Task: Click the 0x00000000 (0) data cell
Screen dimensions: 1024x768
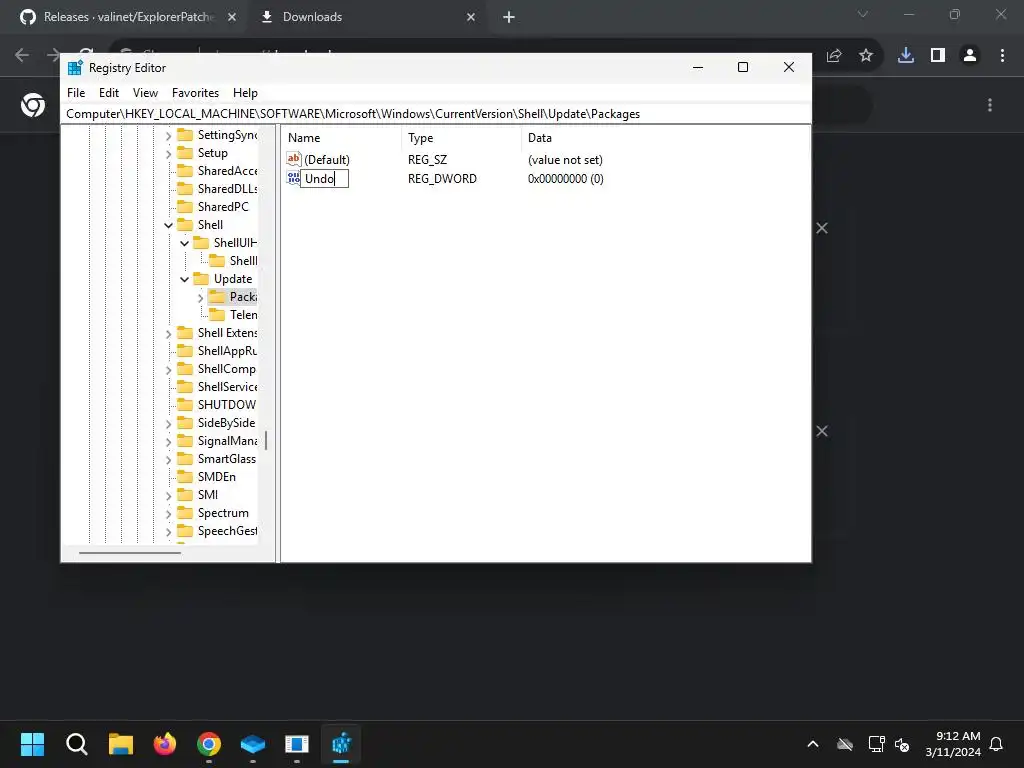Action: coord(566,178)
